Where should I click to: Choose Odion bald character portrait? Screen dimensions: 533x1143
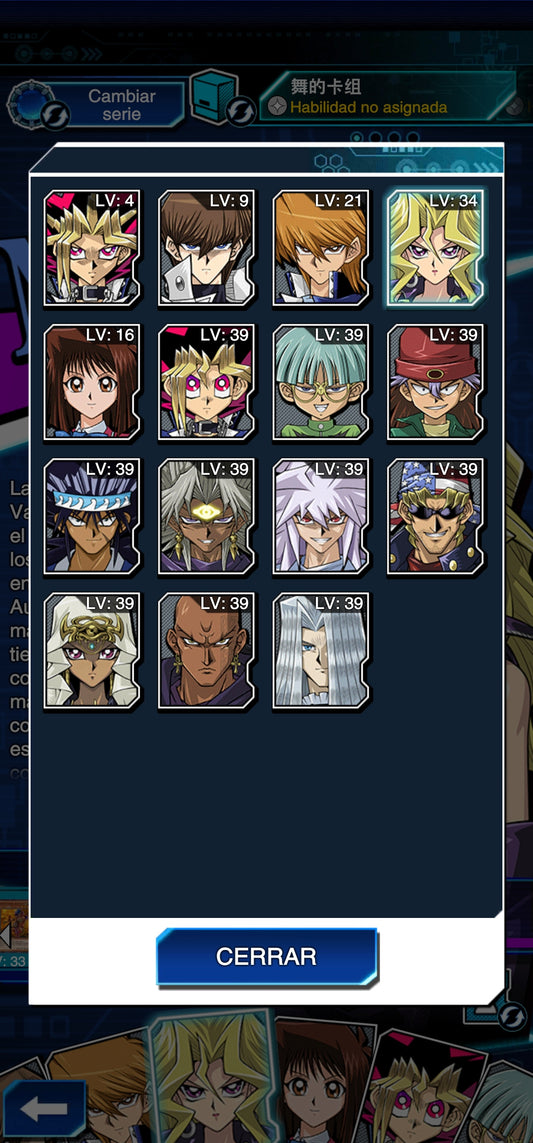(206, 651)
